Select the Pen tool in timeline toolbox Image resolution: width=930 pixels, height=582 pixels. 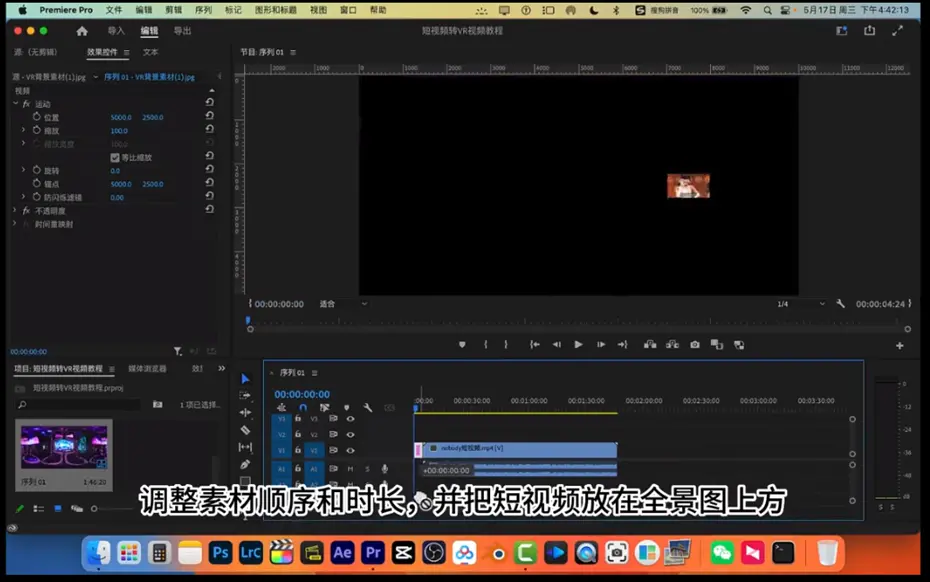245,465
